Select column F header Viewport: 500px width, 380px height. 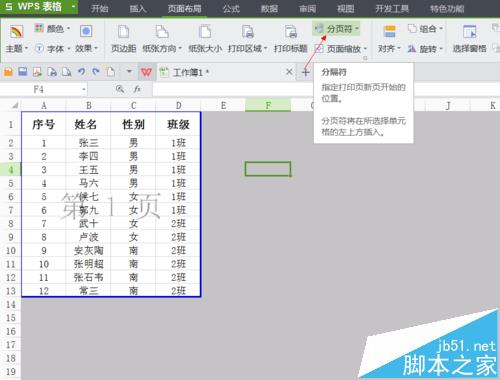[268, 106]
